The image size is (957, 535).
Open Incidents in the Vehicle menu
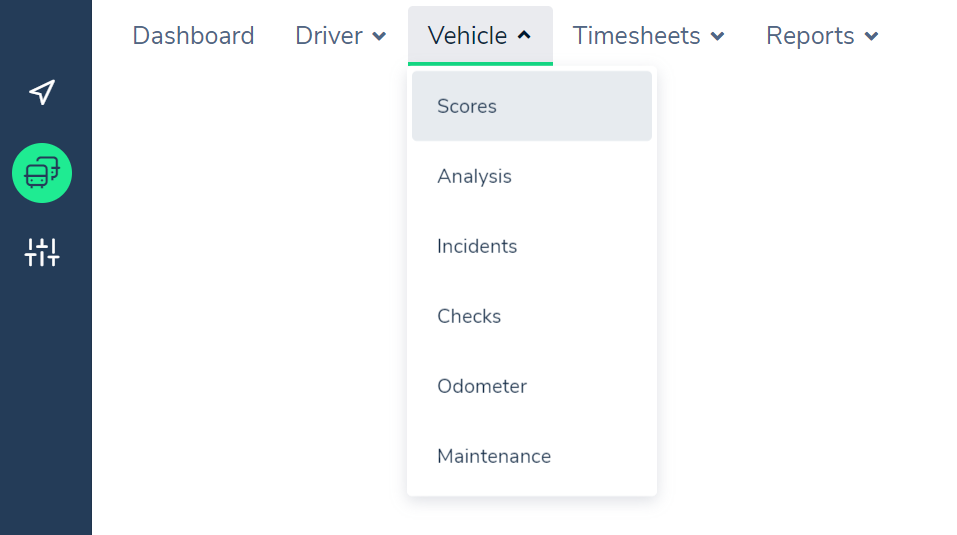532,246
